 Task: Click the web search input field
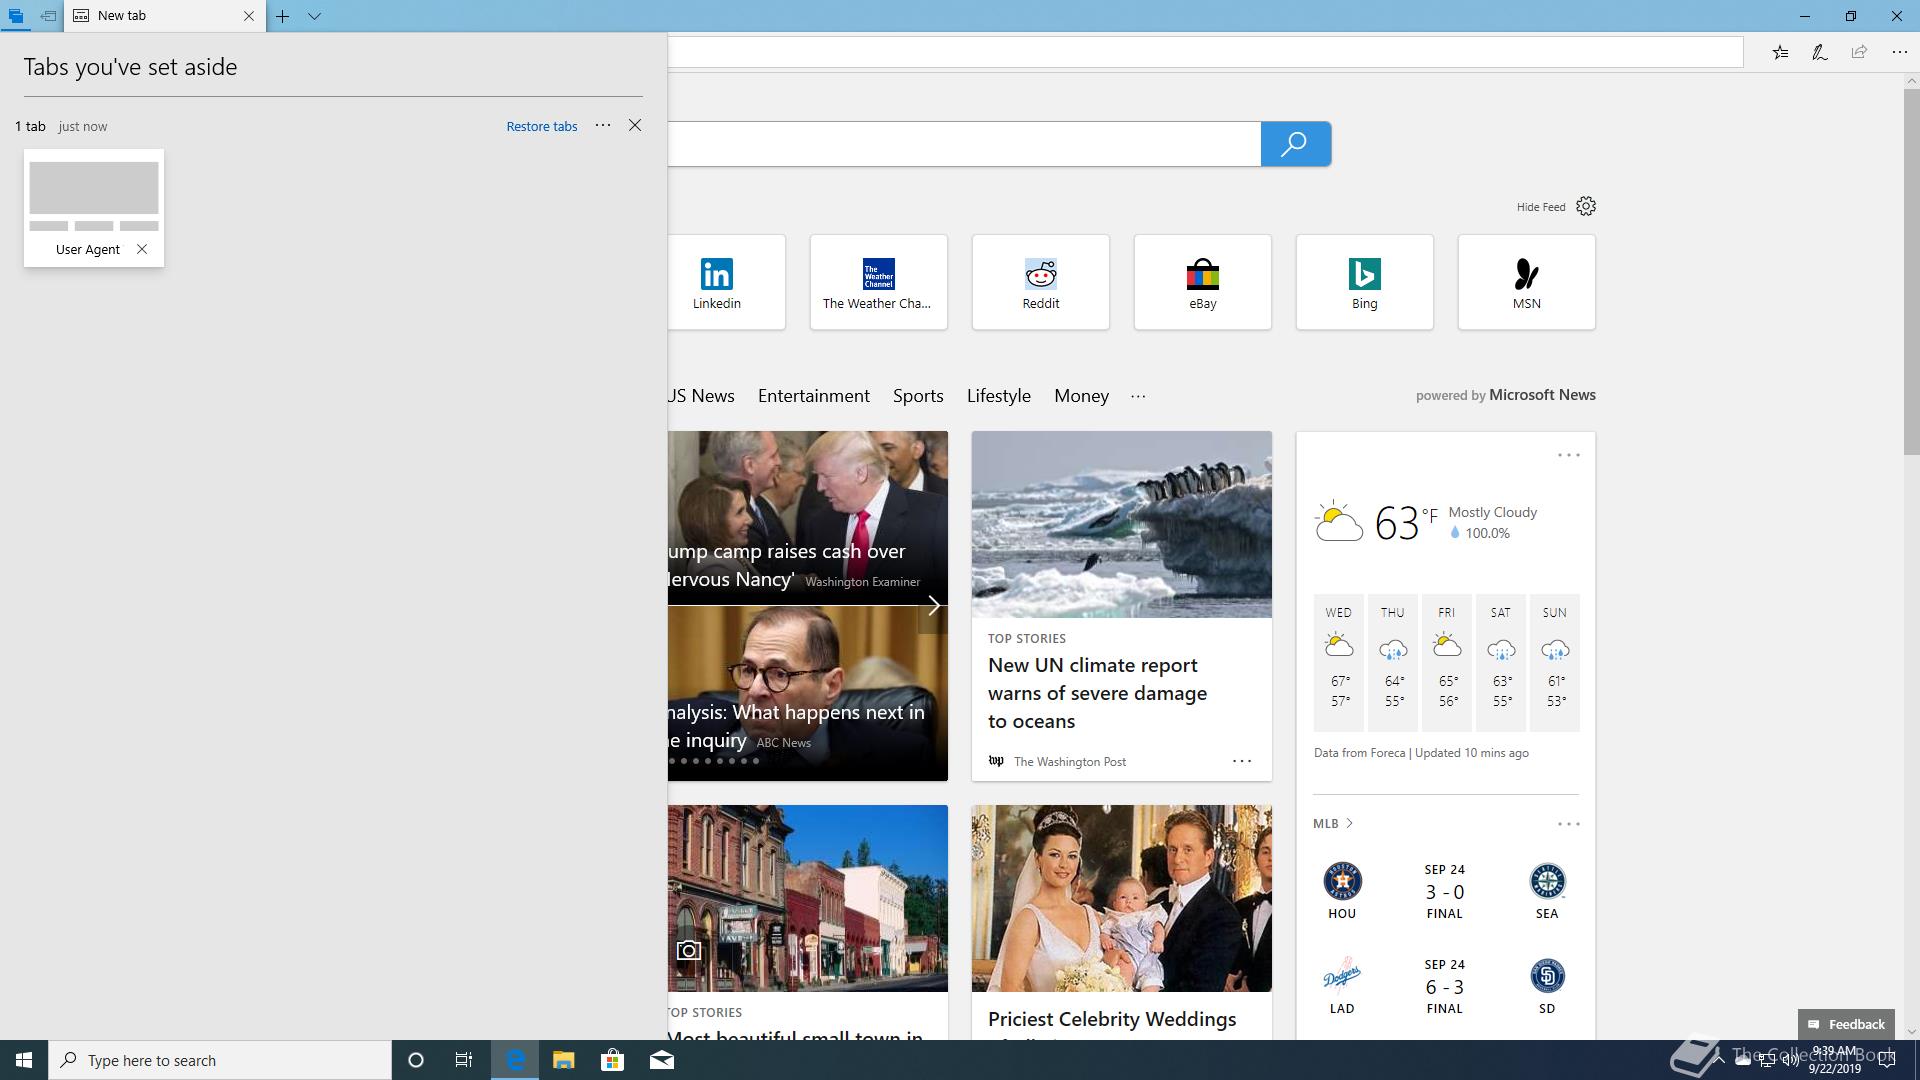(x=964, y=144)
